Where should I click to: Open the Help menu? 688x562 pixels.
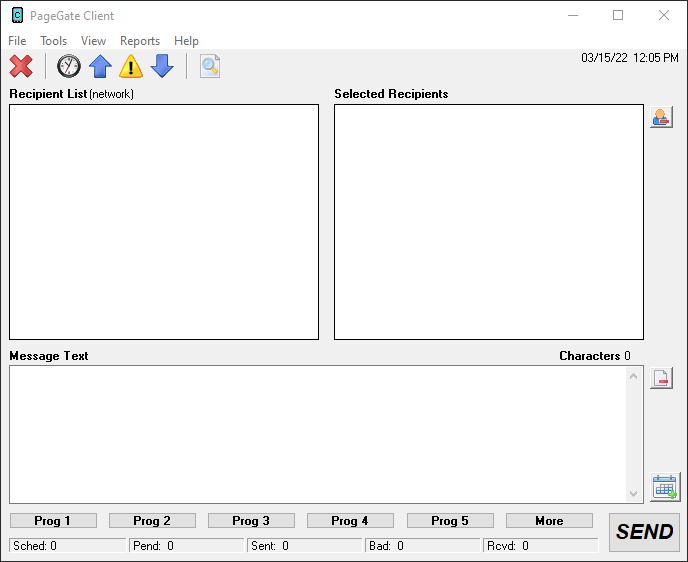186,41
